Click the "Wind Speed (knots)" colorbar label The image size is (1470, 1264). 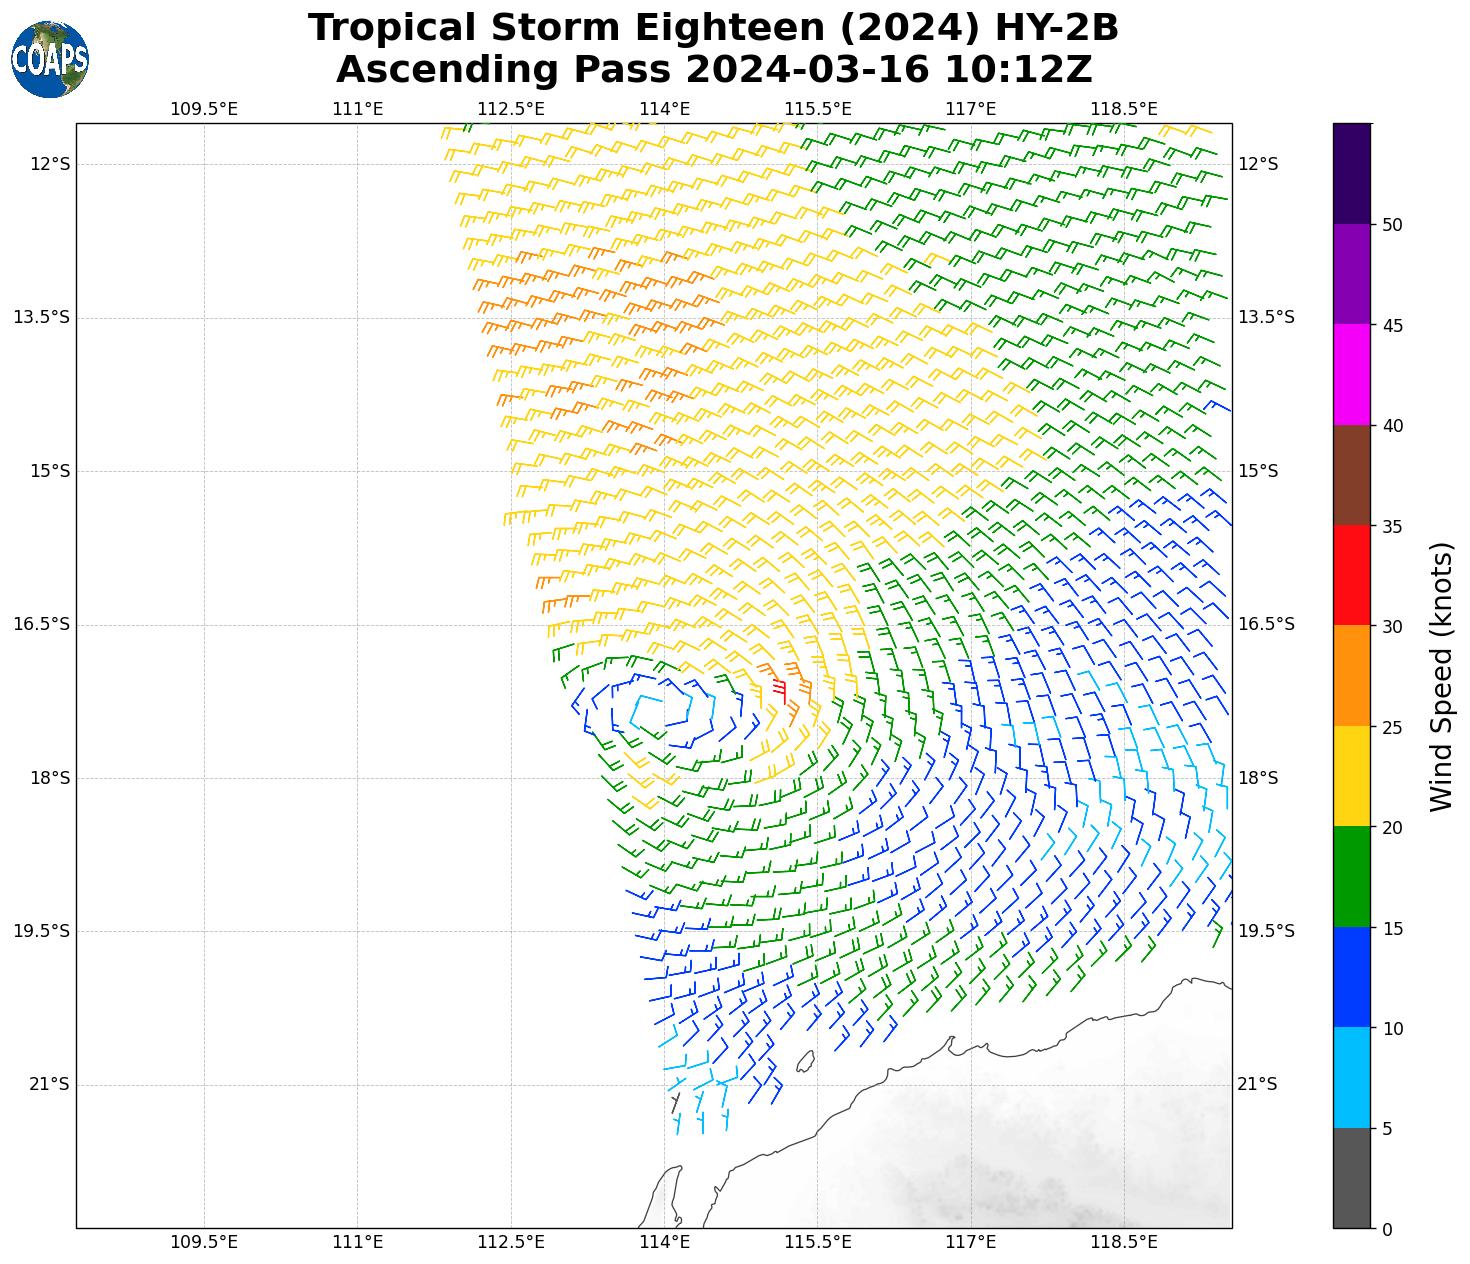tap(1441, 676)
